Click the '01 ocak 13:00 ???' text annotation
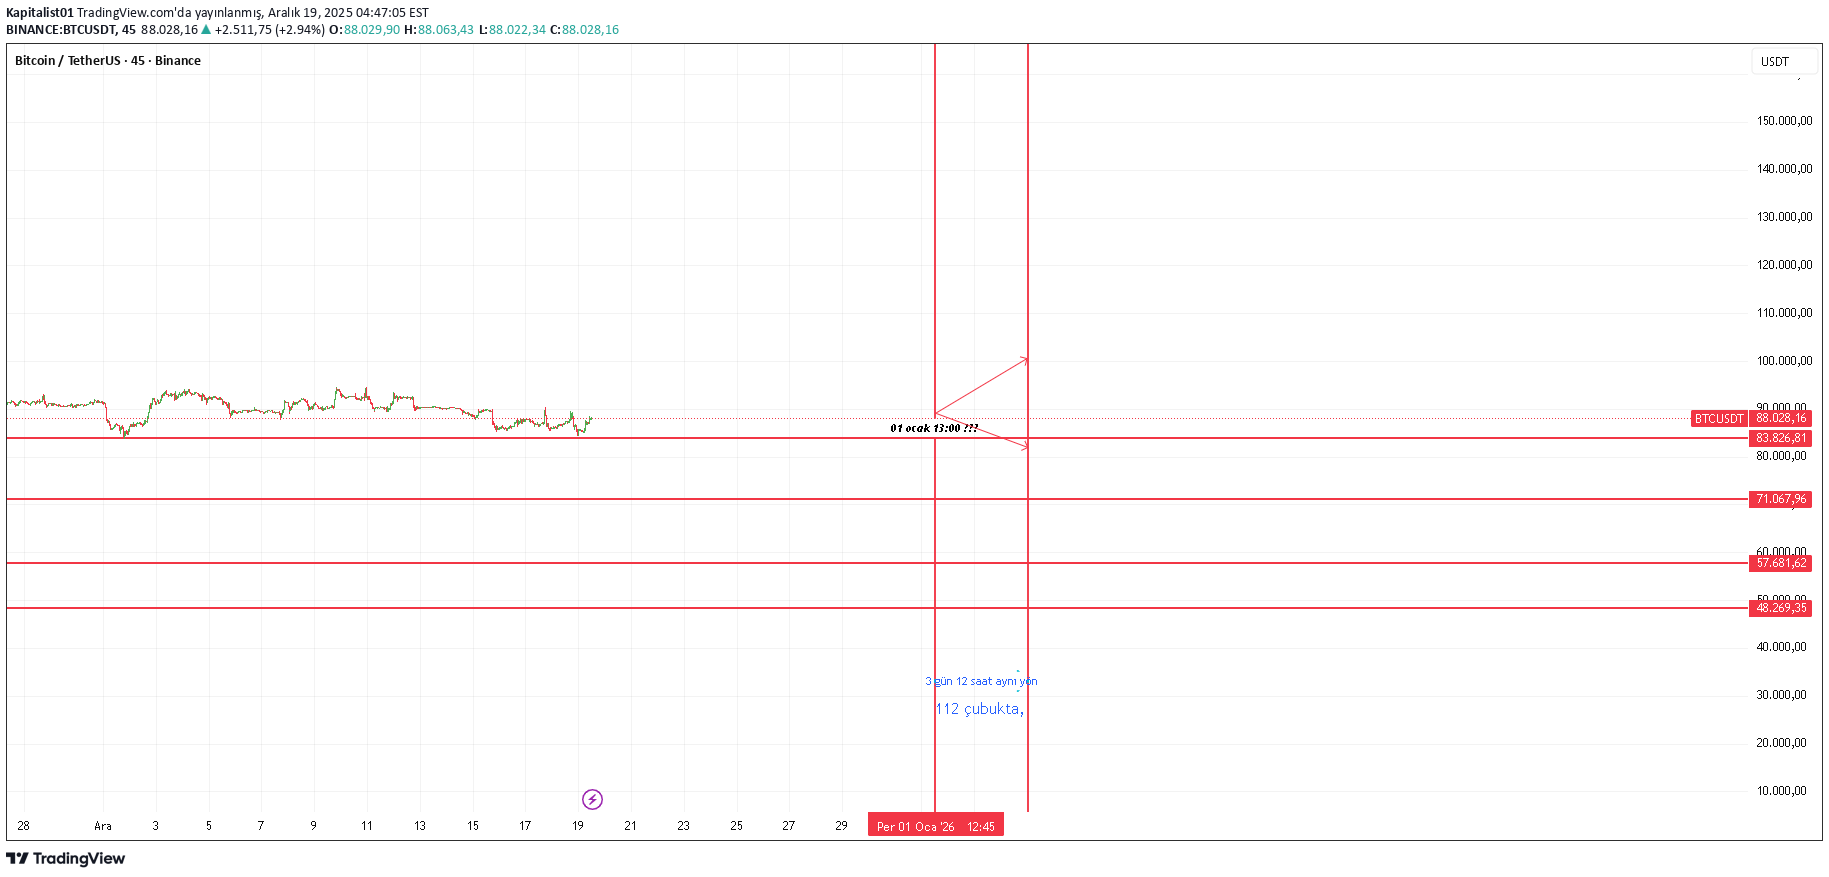This screenshot has width=1829, height=877. point(934,428)
